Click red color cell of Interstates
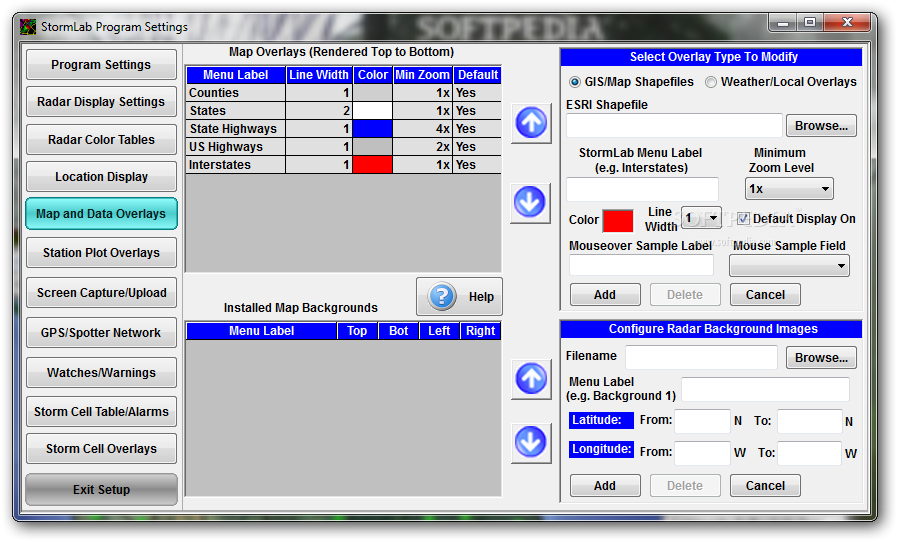The width and height of the screenshot is (898, 542). click(372, 164)
